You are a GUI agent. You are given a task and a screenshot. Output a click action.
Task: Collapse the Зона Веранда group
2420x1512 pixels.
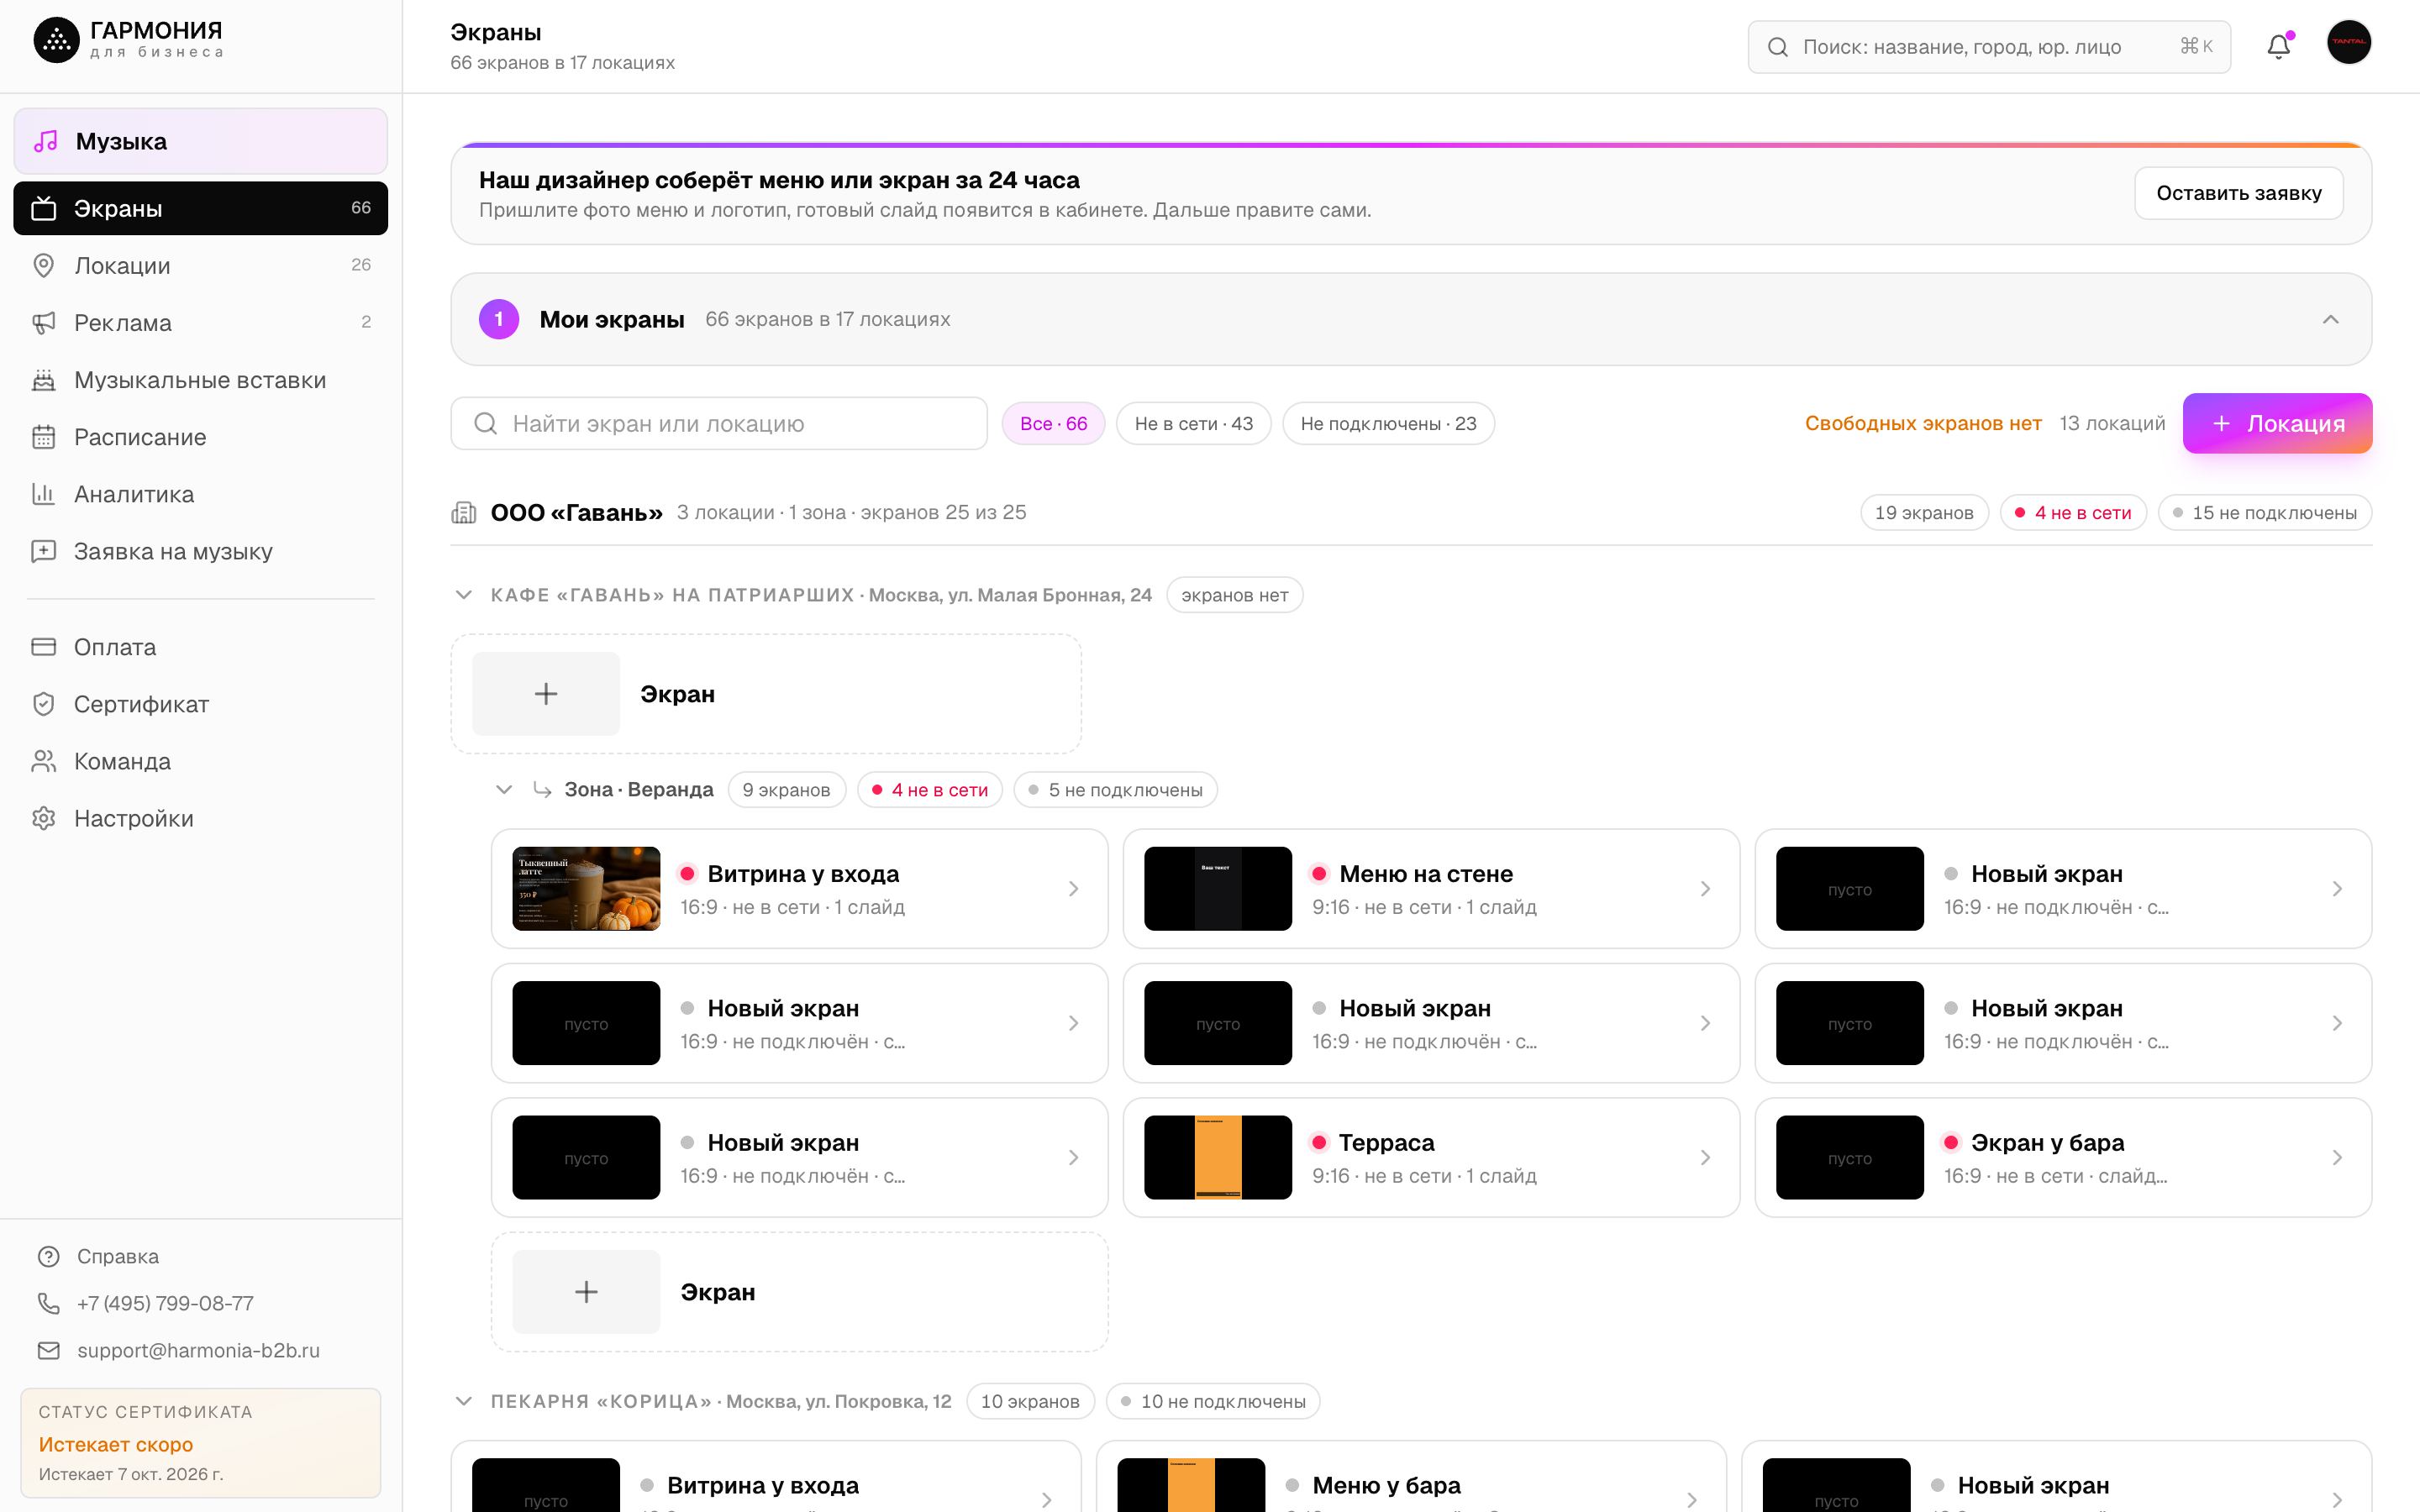coord(504,790)
